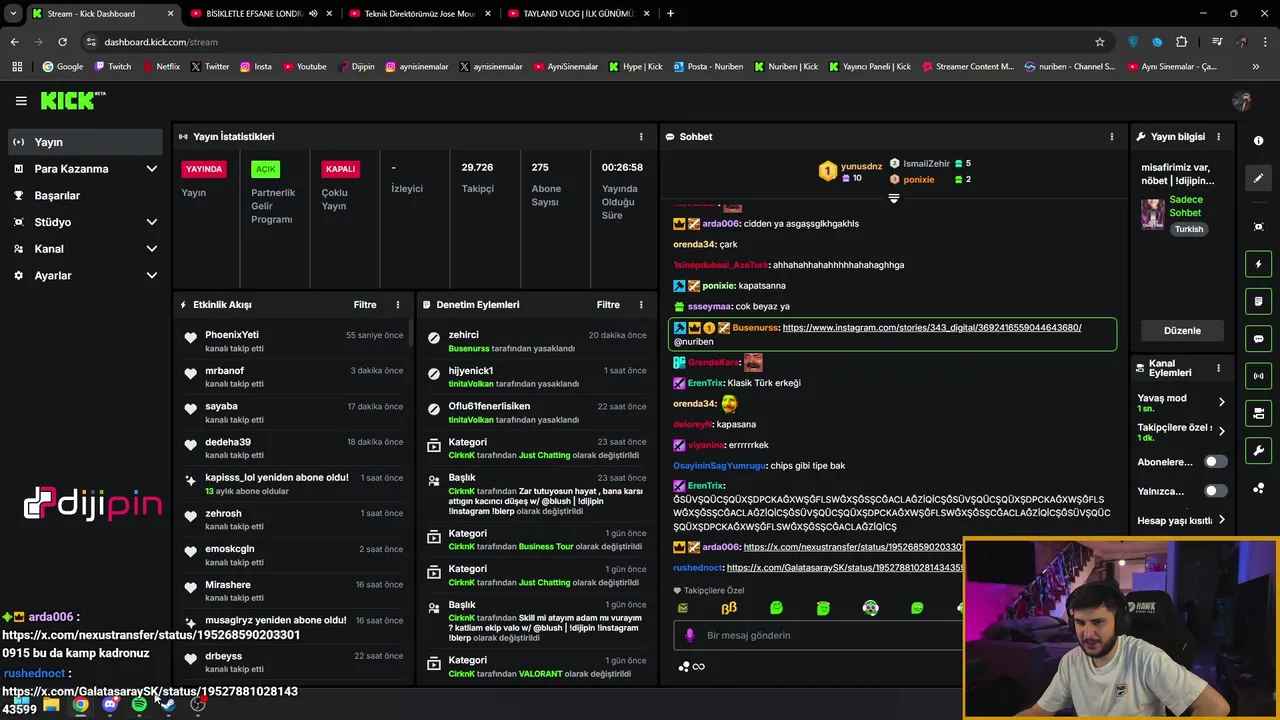Click the Kick logo in the header
Viewport: 1280px width, 720px height.
[x=72, y=100]
